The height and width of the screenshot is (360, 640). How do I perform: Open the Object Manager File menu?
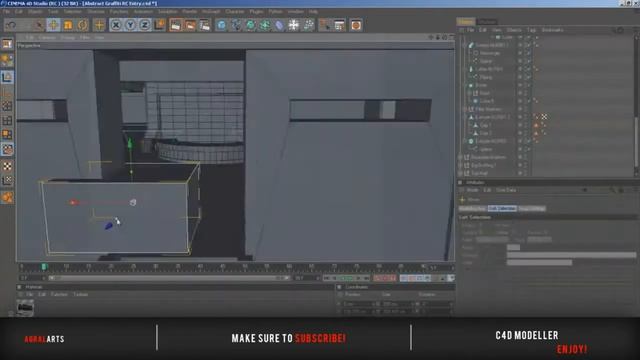(470, 30)
